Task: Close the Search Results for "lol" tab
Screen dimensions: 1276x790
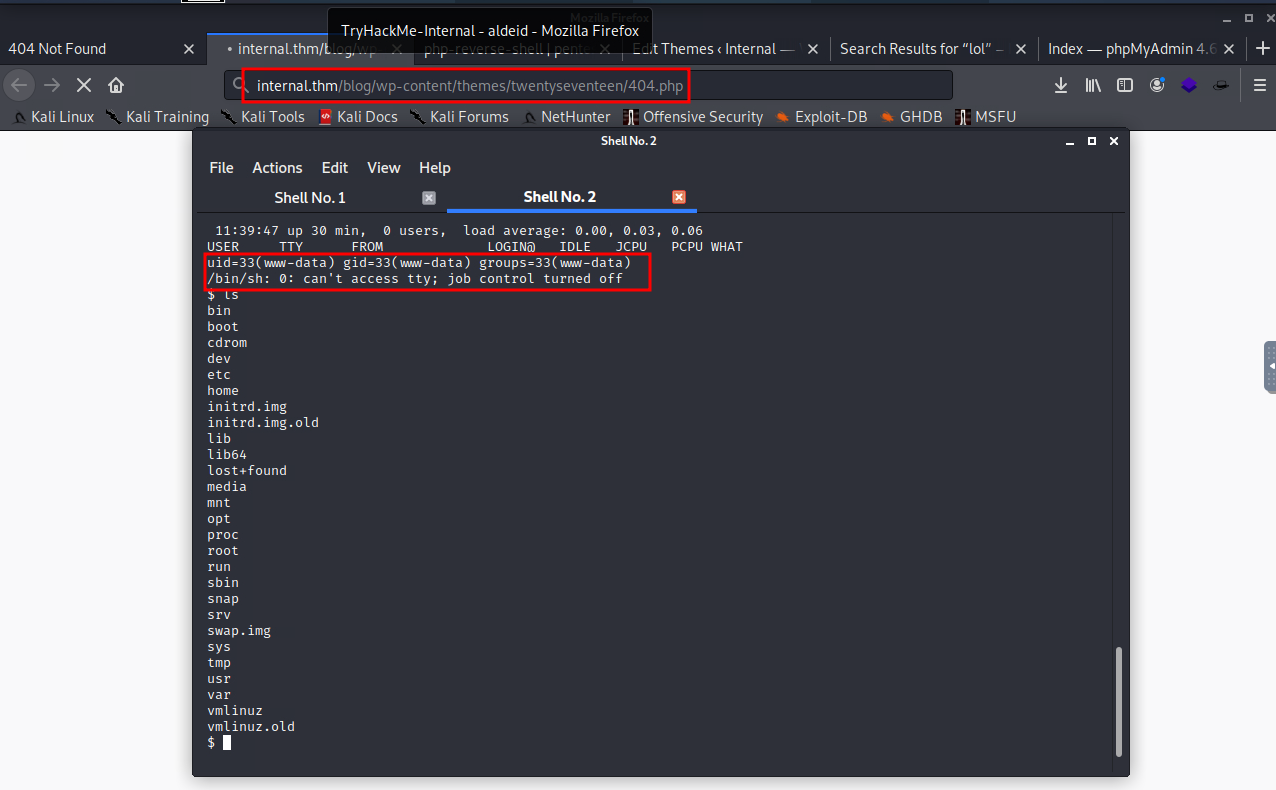Action: click(x=1020, y=48)
